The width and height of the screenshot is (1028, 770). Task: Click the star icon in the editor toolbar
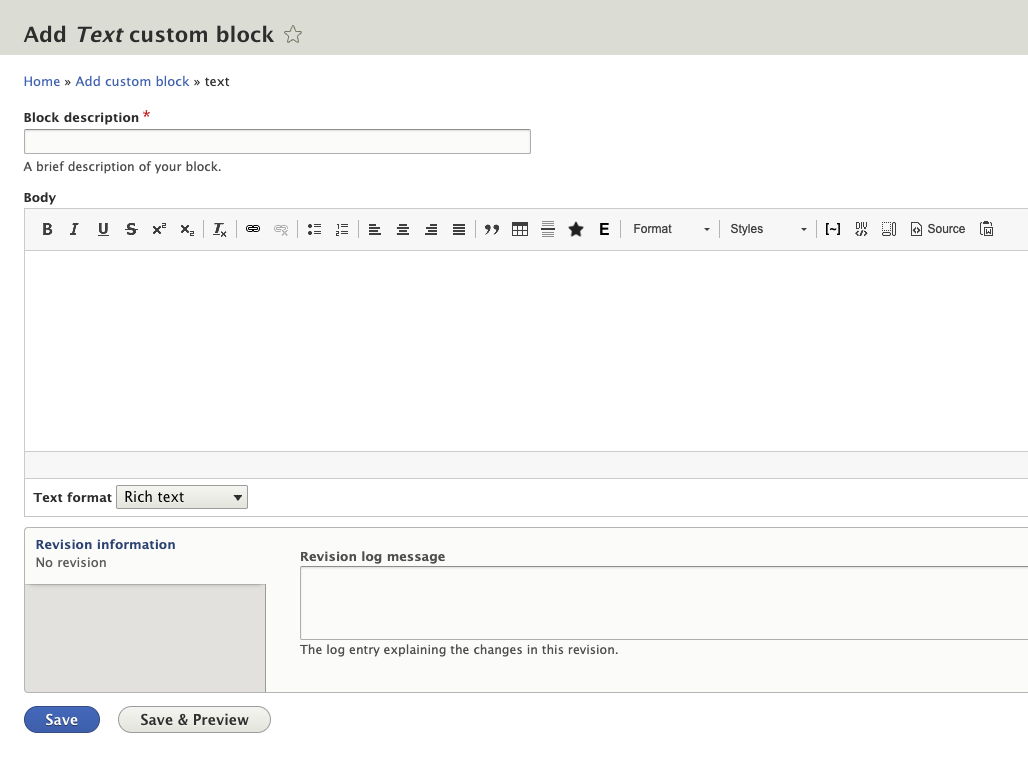(x=576, y=229)
